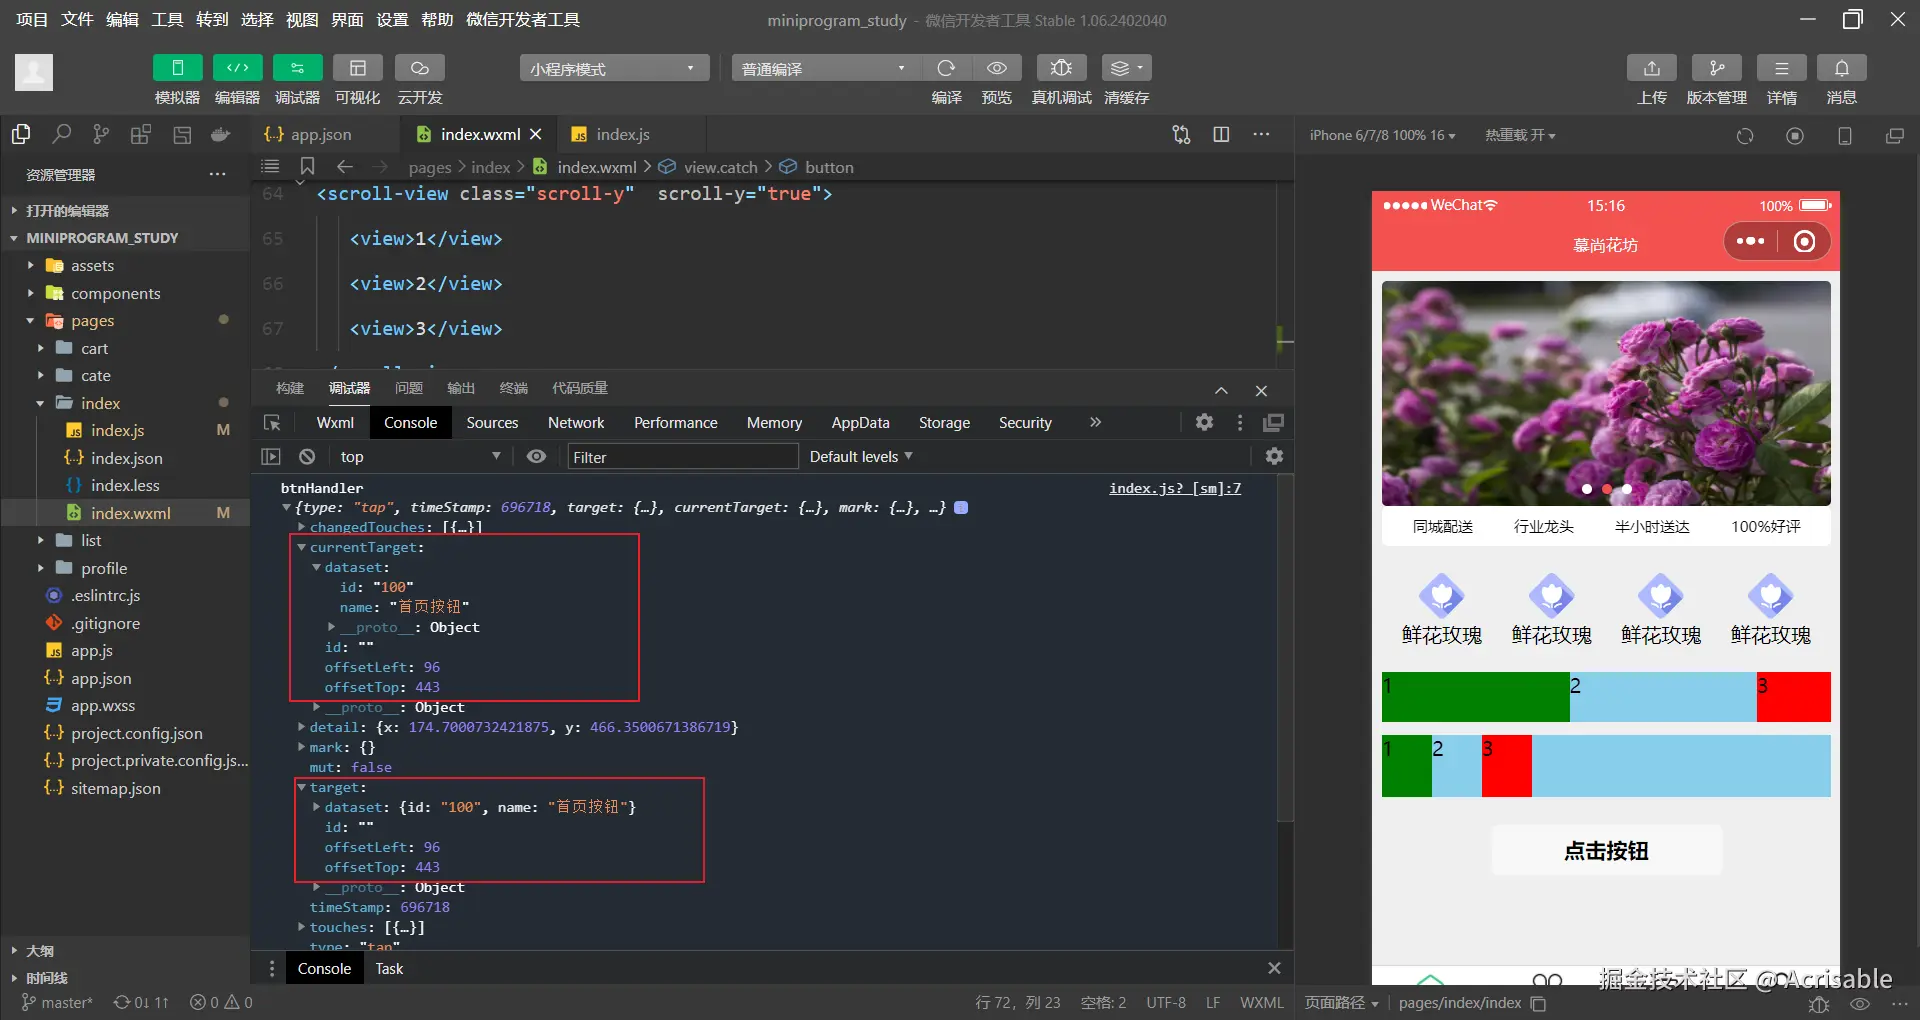This screenshot has height=1020, width=1920.
Task: Click the compile (编译) refresh icon
Action: click(x=946, y=68)
